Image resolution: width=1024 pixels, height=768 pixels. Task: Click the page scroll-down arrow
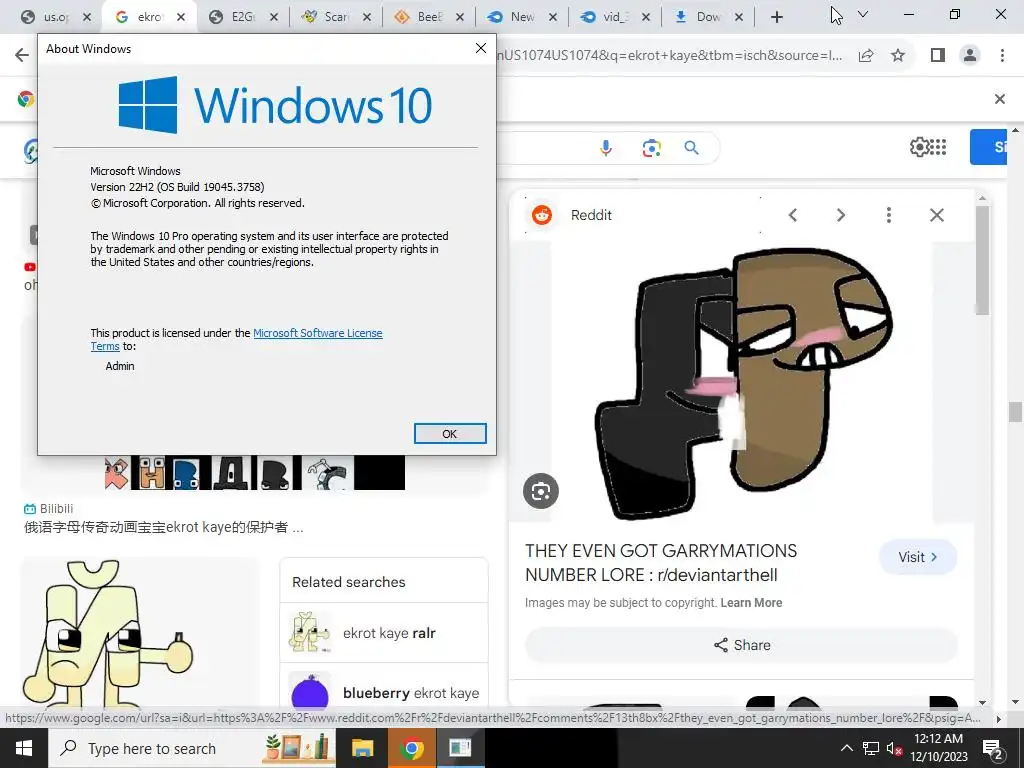pyautogui.click(x=1015, y=701)
